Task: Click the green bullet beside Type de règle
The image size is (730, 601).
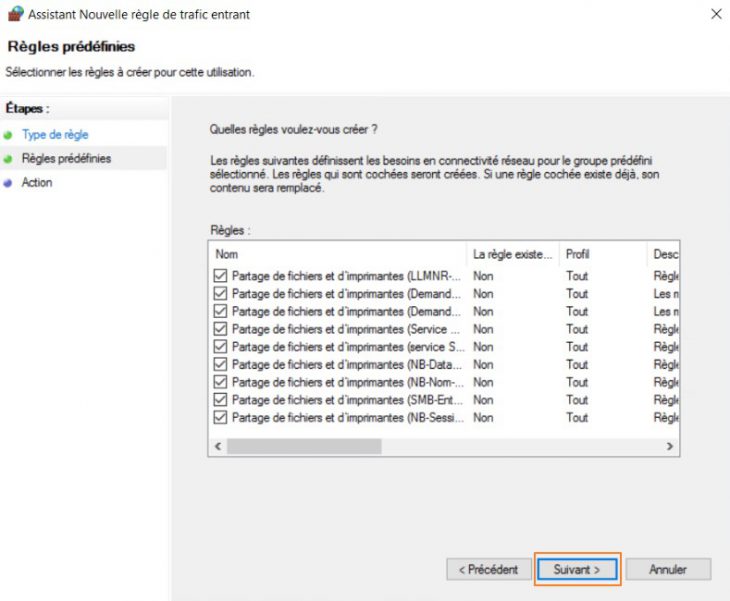Action: coord(7,135)
